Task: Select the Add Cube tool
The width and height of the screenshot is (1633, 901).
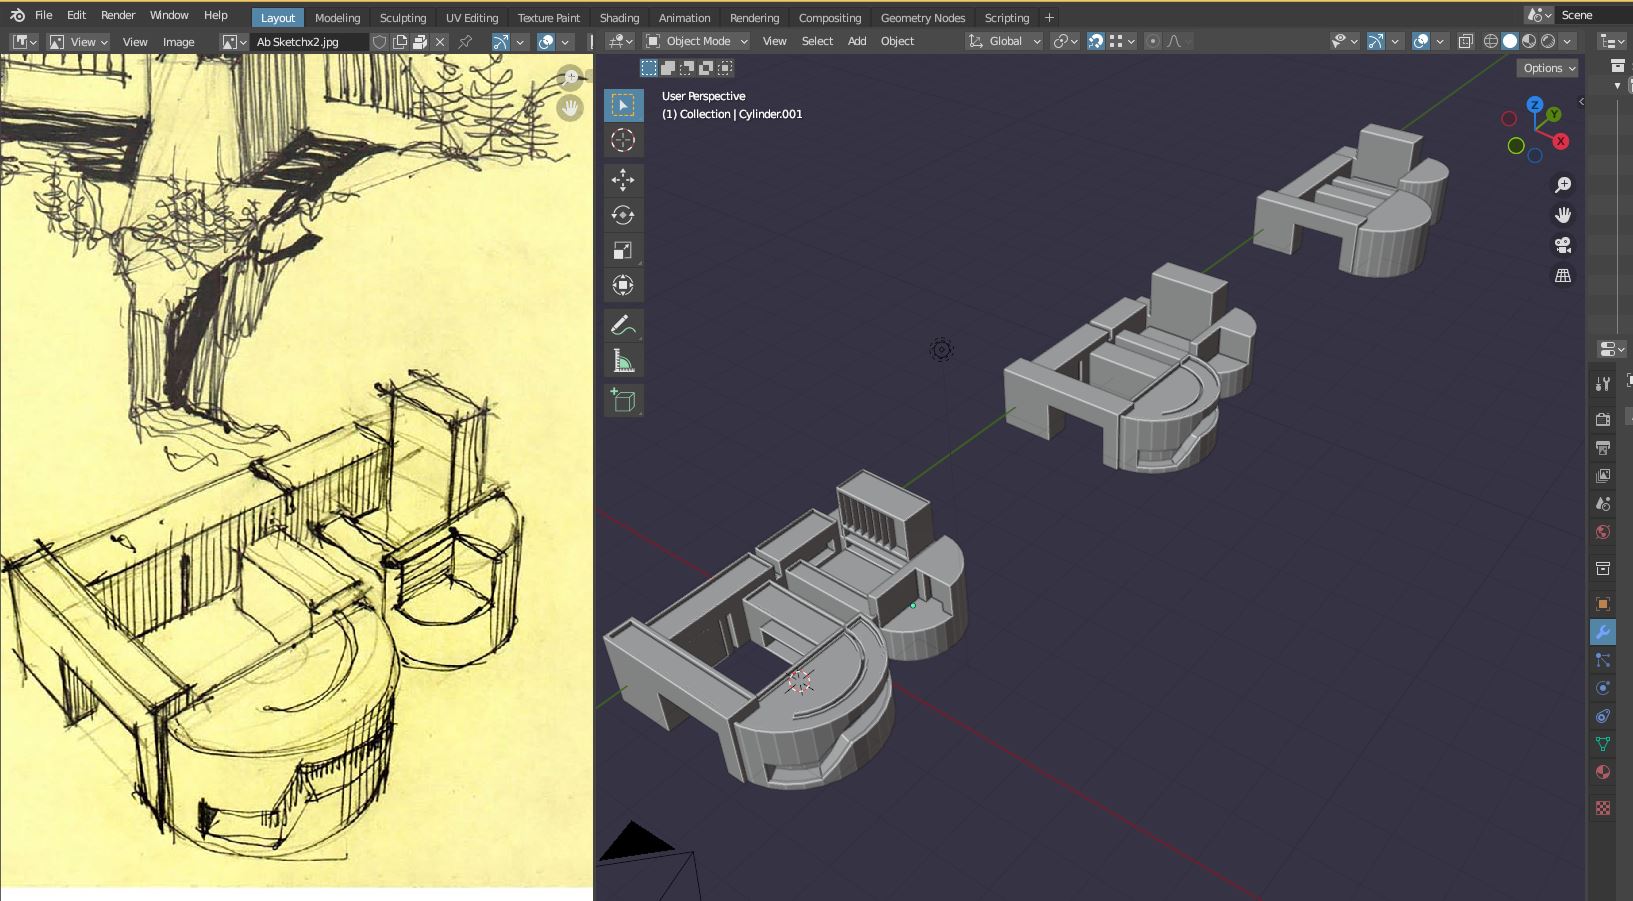Action: pyautogui.click(x=623, y=401)
